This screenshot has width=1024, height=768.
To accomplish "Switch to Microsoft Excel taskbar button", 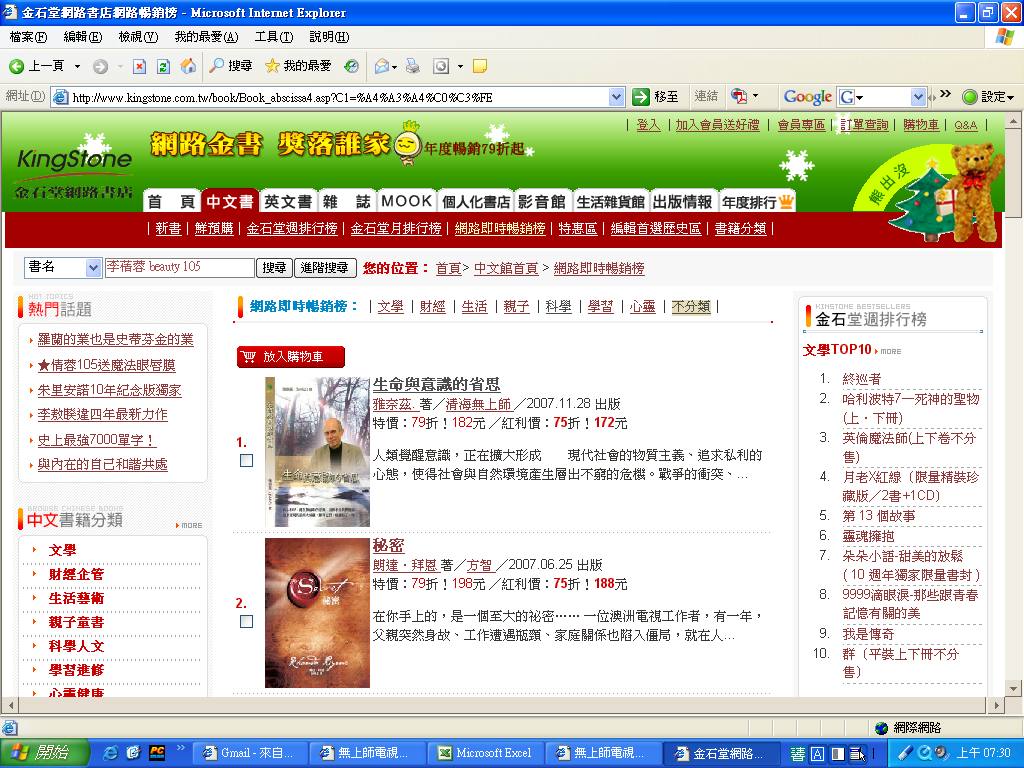I will [485, 753].
